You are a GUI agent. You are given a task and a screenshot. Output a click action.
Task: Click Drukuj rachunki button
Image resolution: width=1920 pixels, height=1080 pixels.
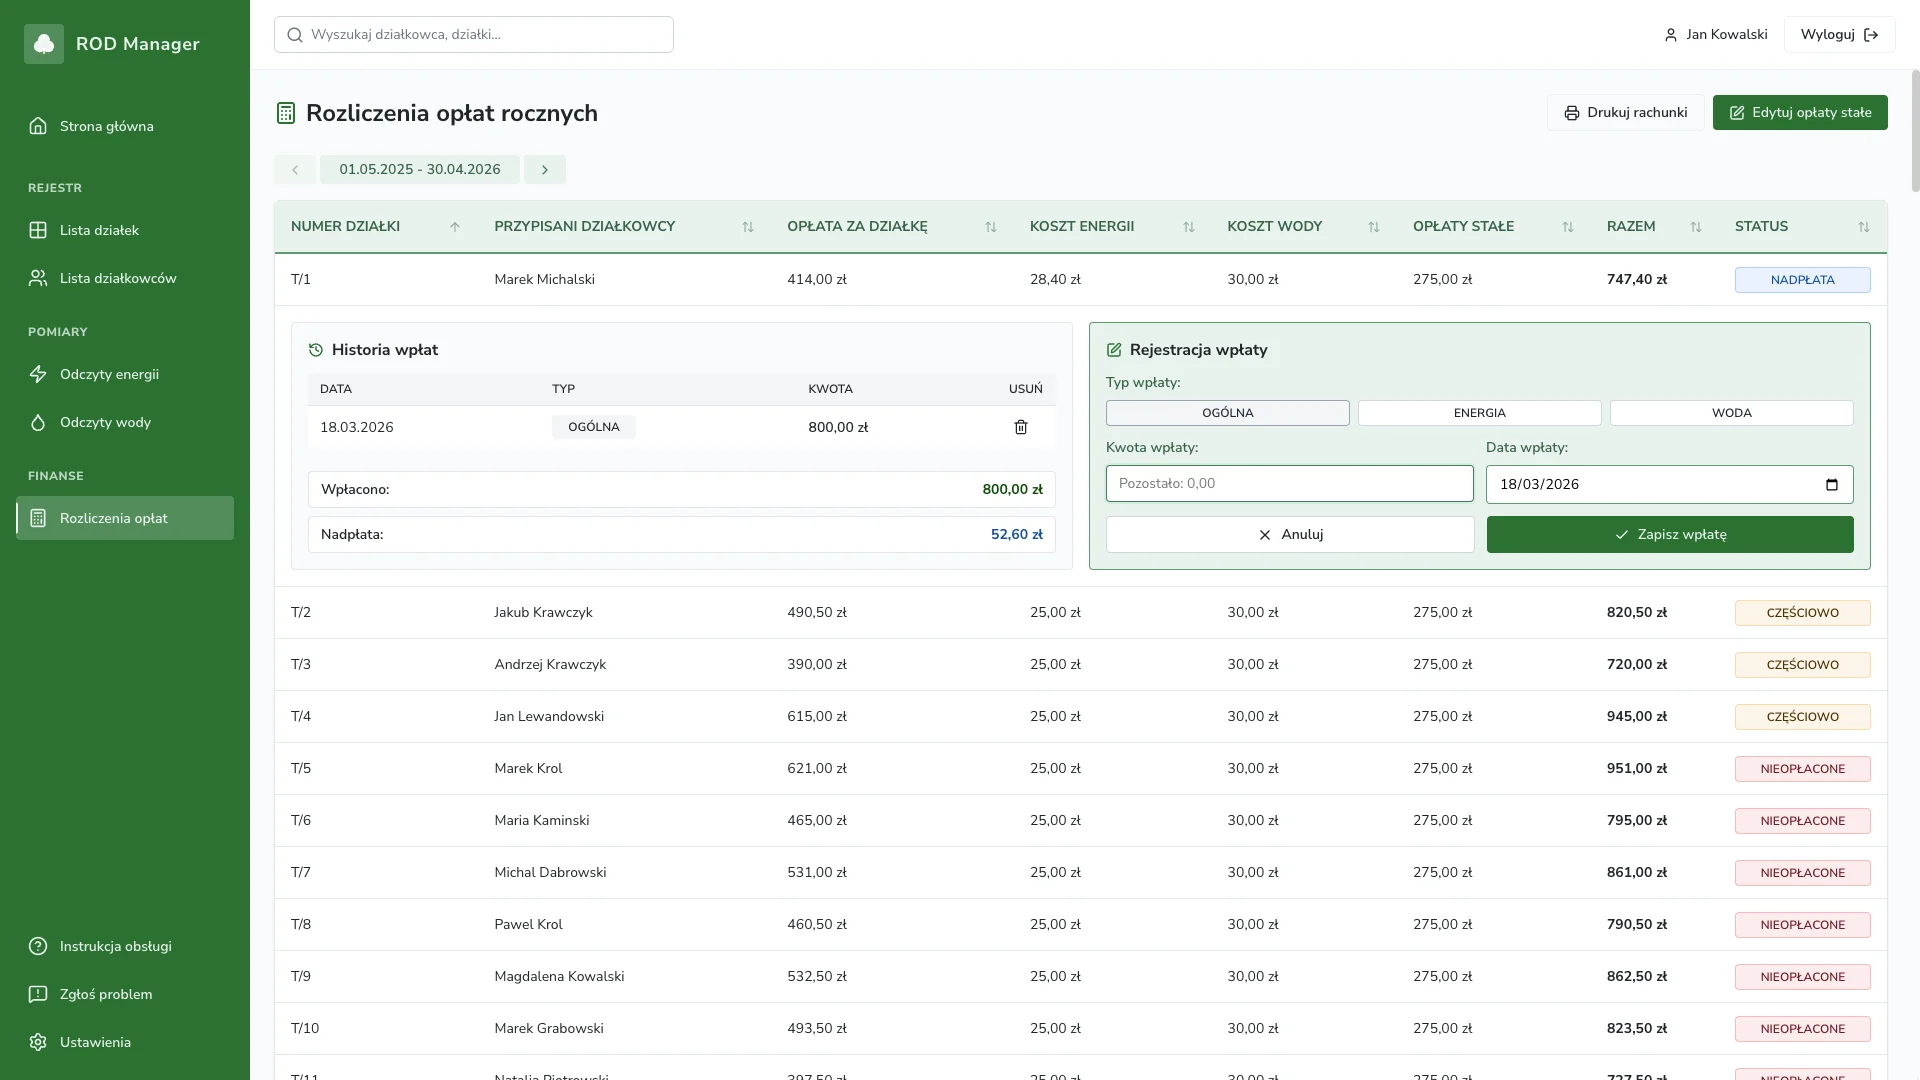pyautogui.click(x=1625, y=113)
